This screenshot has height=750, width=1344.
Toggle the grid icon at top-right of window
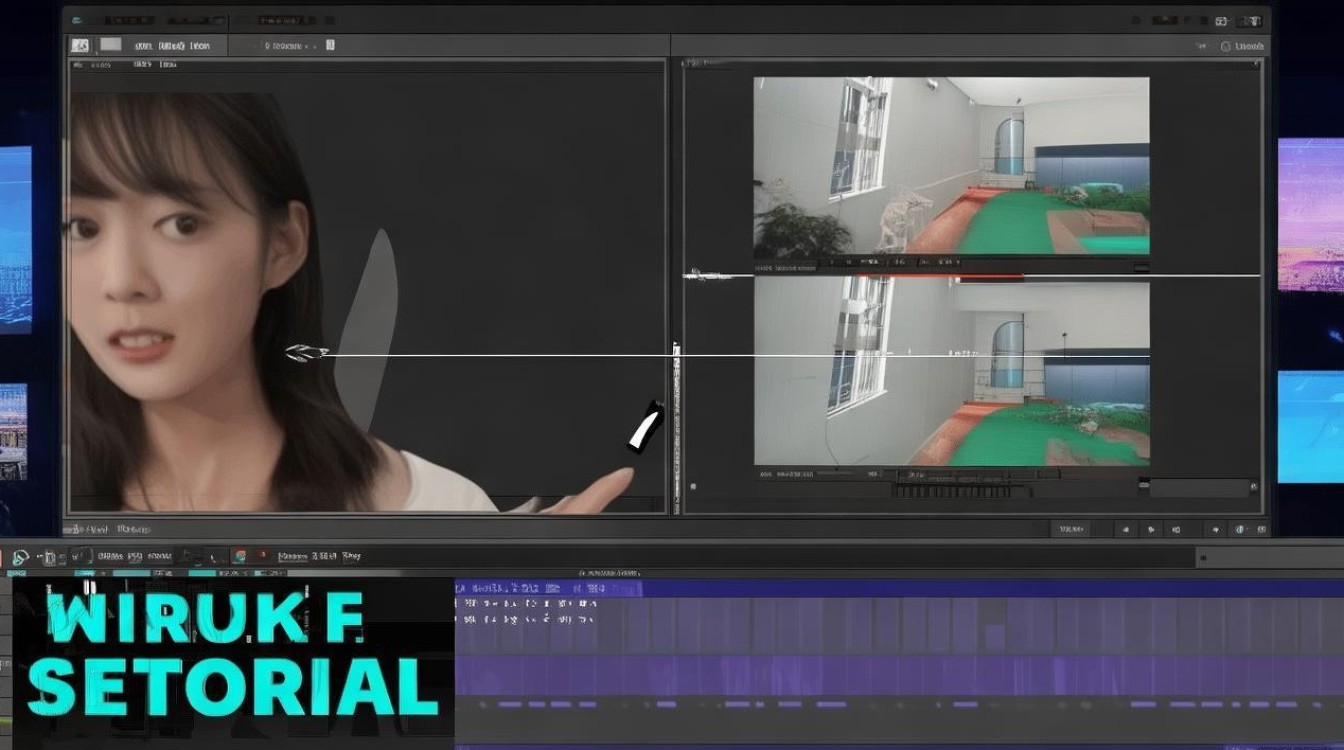click(1222, 21)
